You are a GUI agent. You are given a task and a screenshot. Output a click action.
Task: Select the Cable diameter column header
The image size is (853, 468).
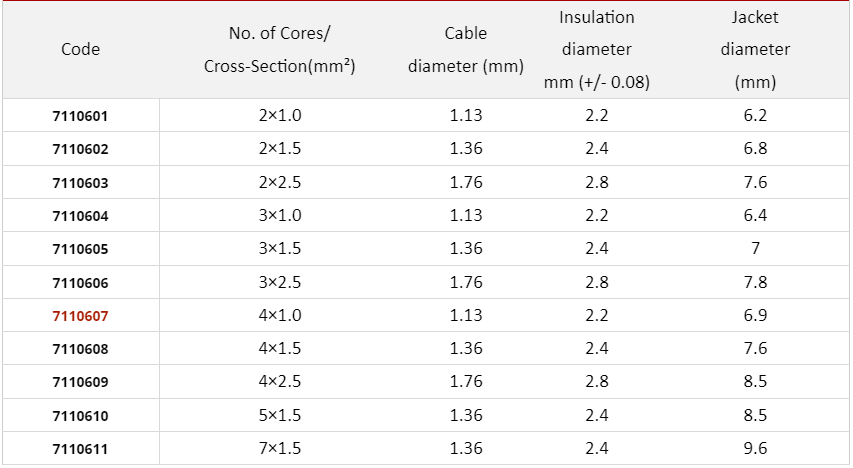[466, 50]
